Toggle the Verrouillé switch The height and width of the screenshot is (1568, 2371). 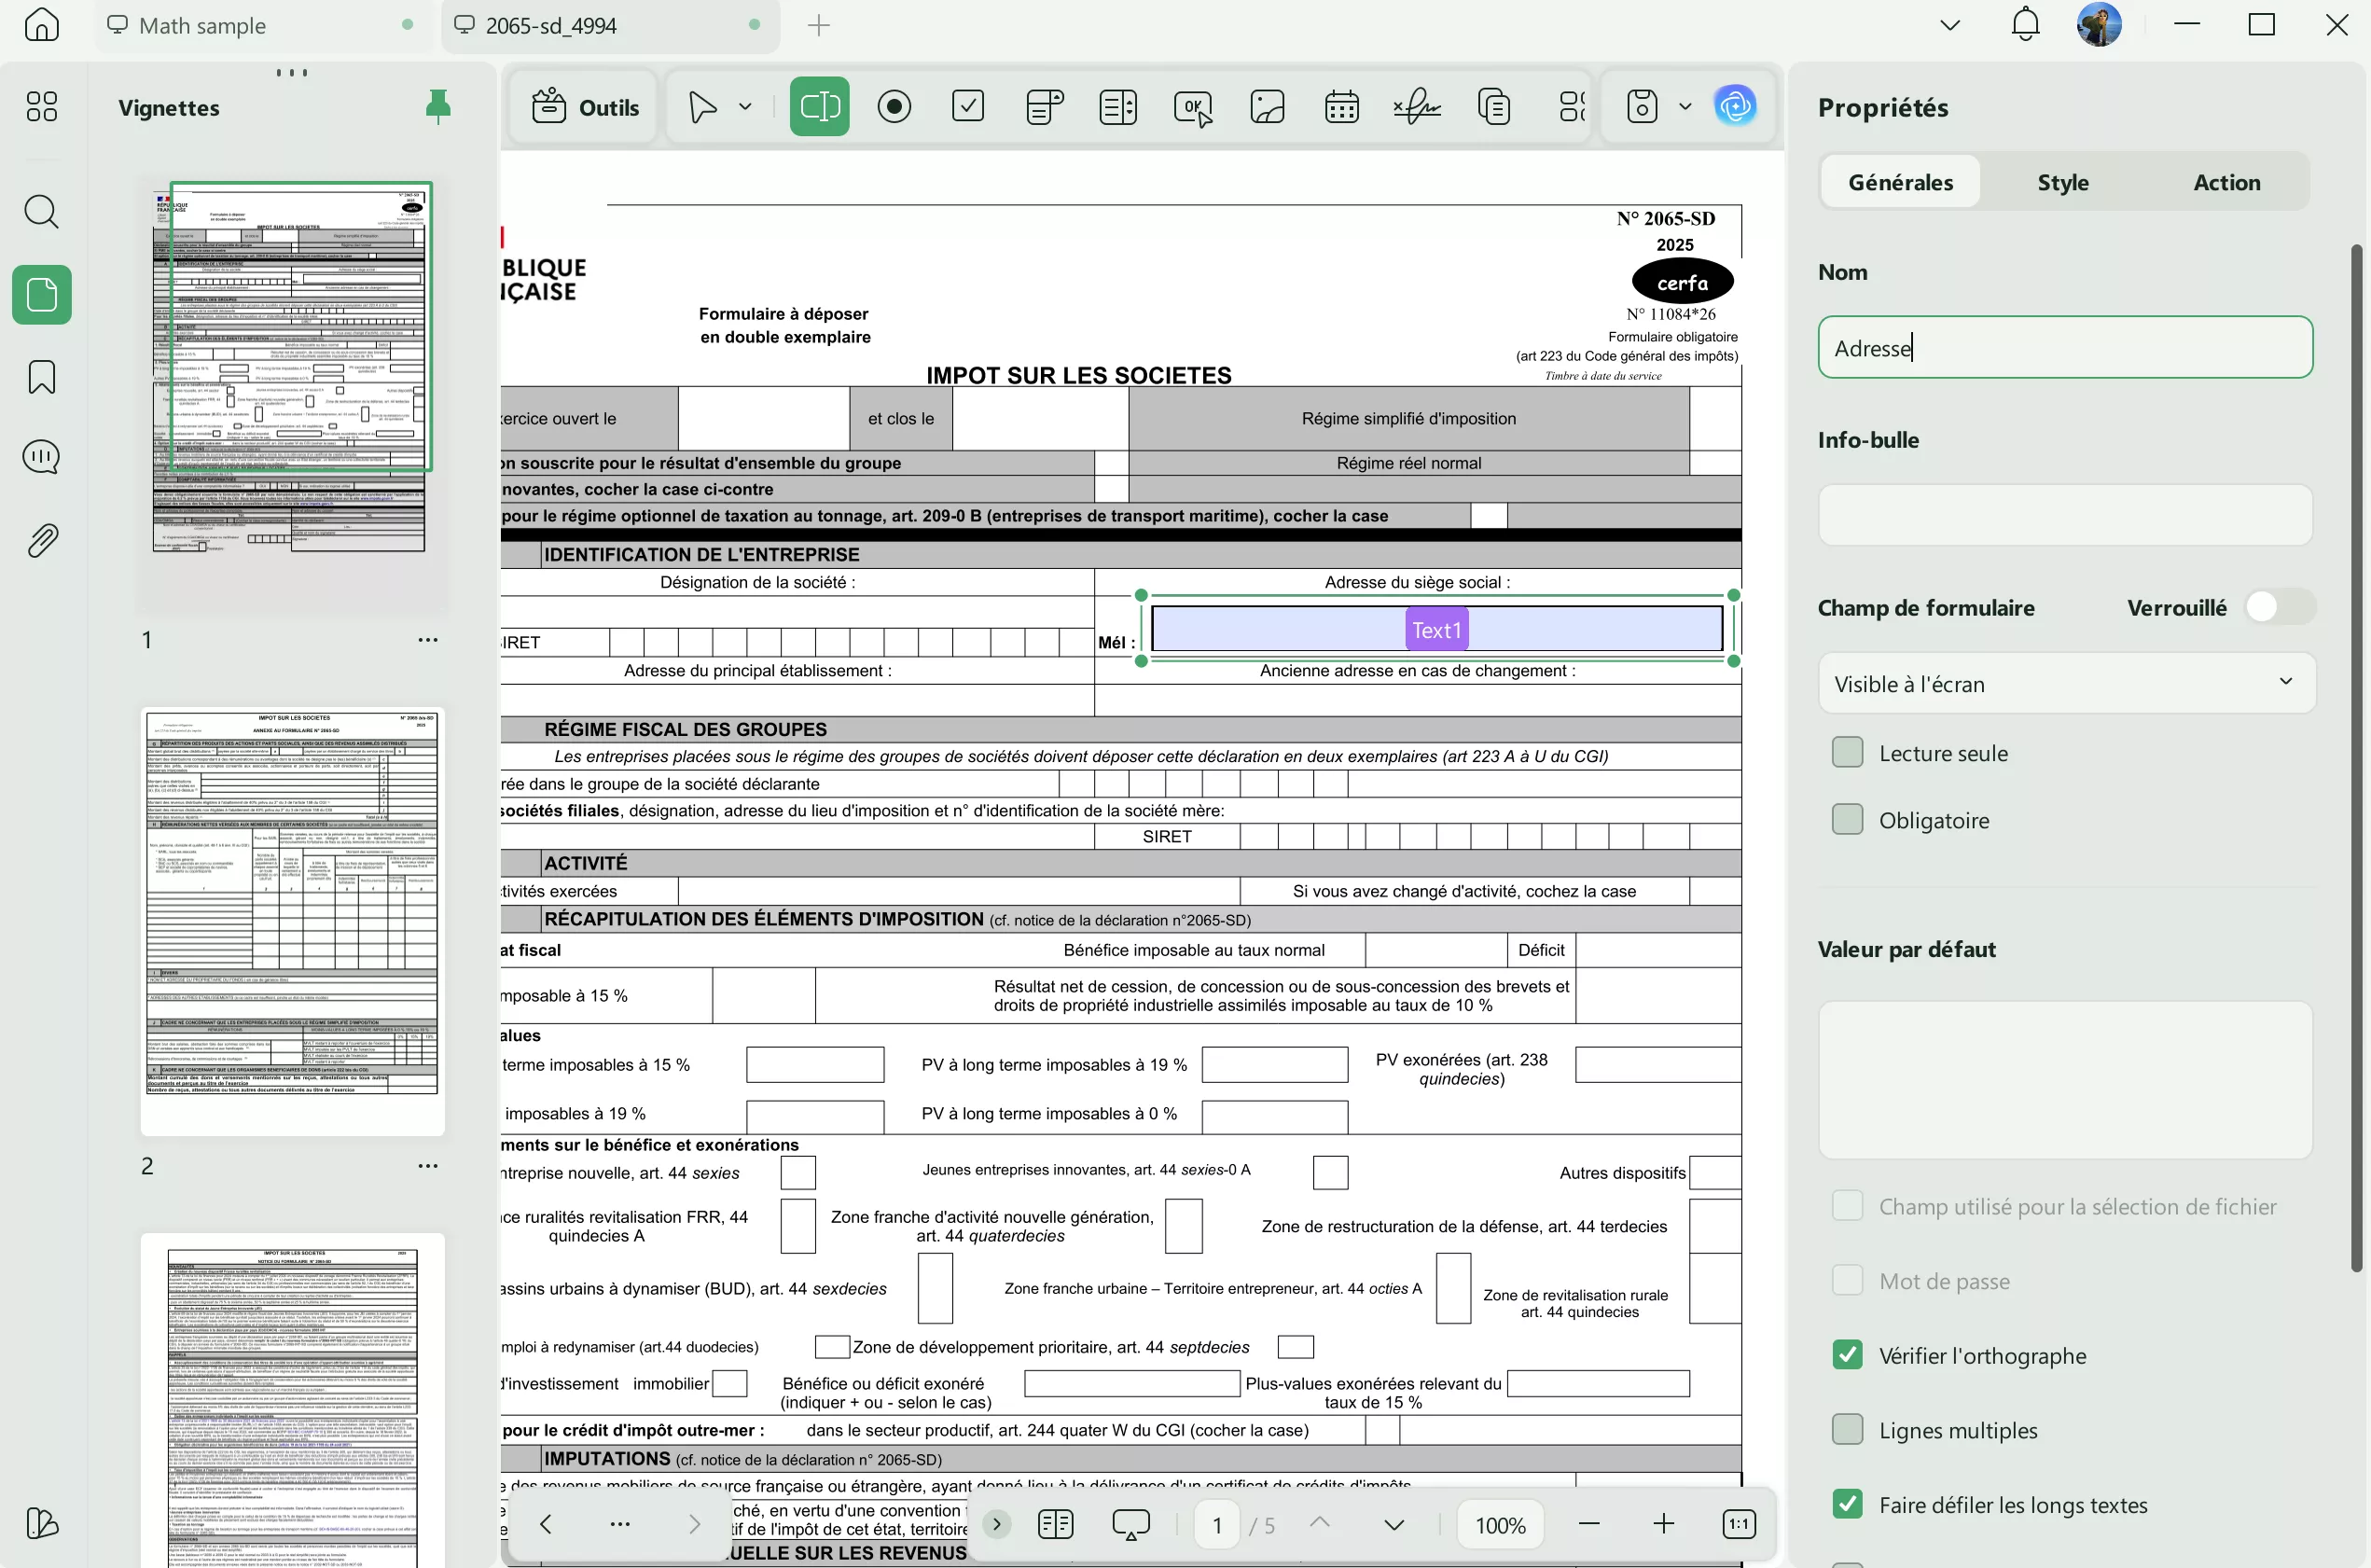click(x=2280, y=607)
